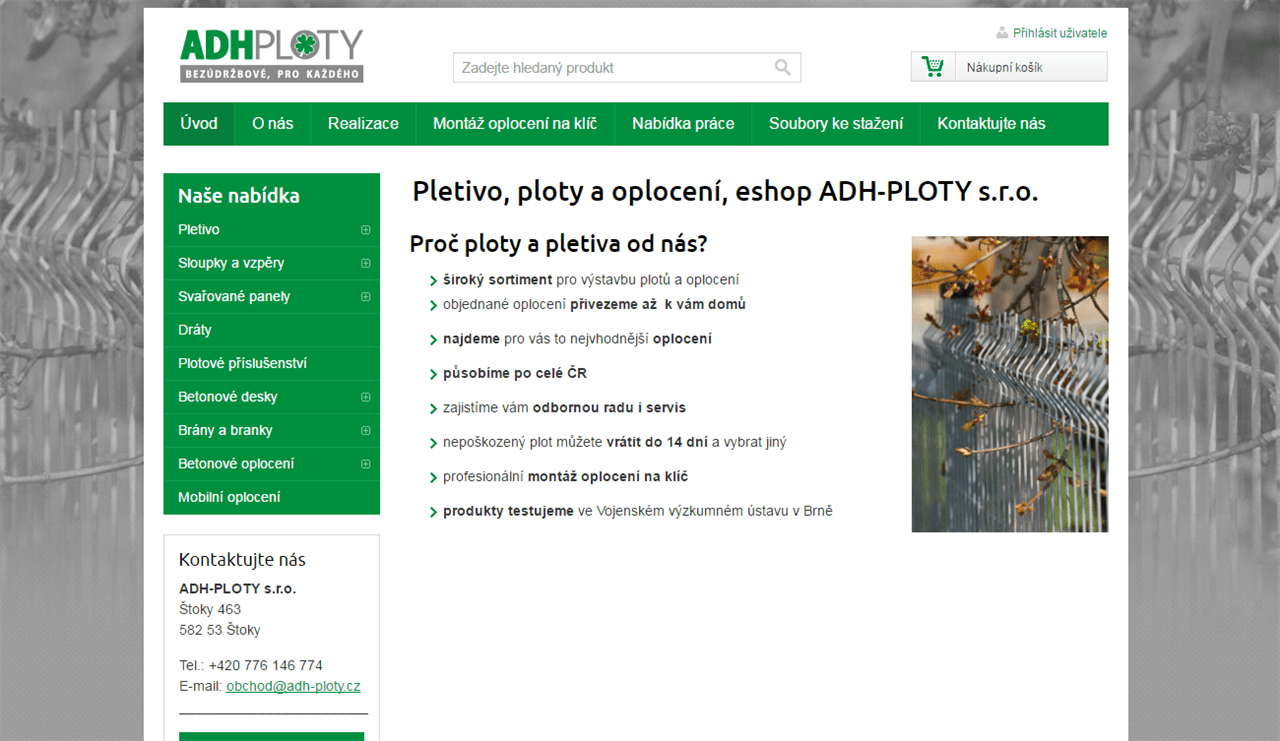This screenshot has height=741, width=1280.
Task: Click the text produkty testujeme
Action: point(509,511)
